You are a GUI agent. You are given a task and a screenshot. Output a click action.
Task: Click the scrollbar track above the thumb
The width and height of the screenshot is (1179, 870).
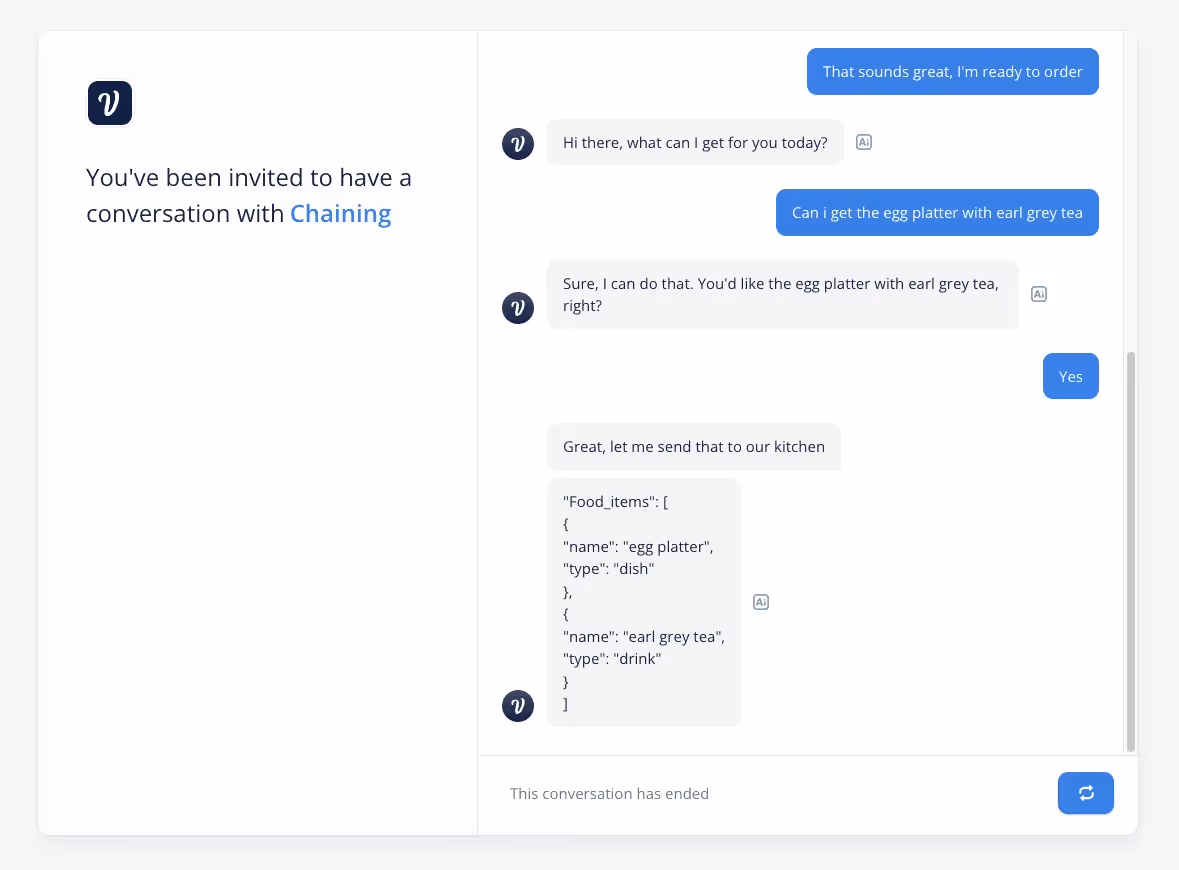1130,192
